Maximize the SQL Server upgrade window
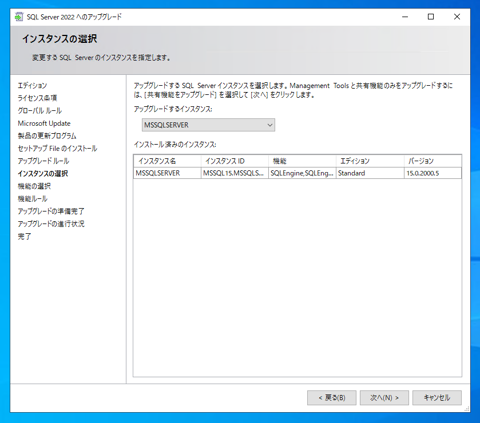This screenshot has height=423, width=480. click(x=431, y=17)
